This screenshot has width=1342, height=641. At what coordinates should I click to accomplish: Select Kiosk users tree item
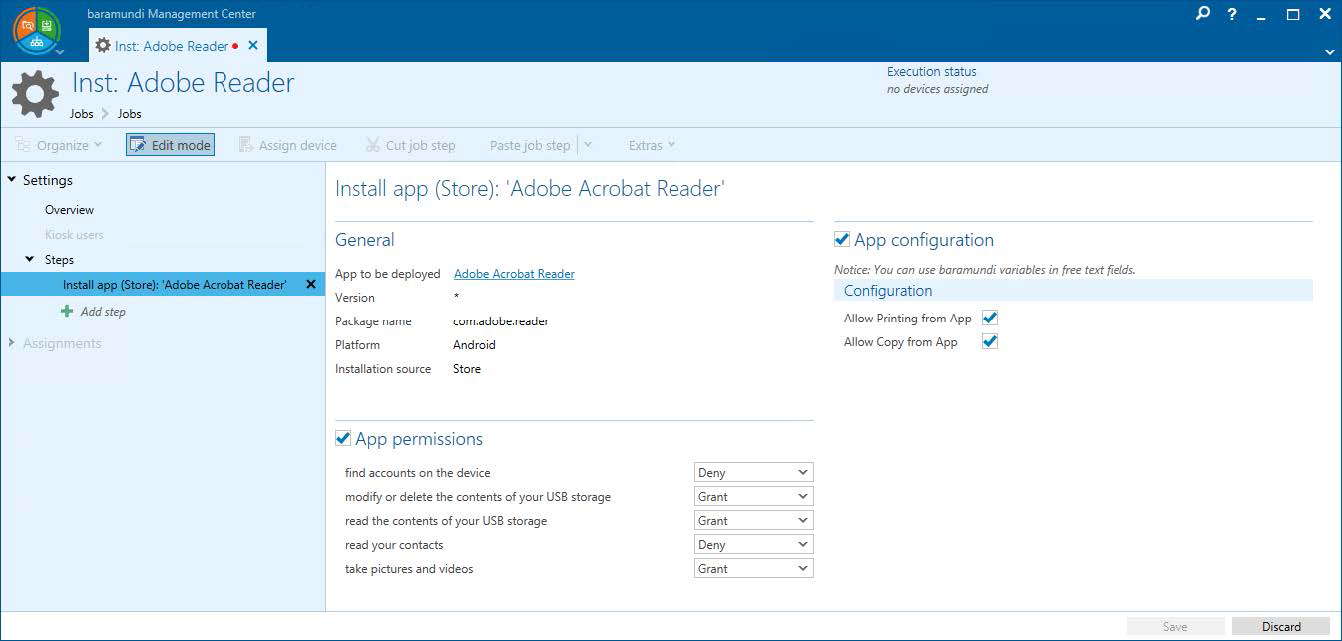click(74, 235)
